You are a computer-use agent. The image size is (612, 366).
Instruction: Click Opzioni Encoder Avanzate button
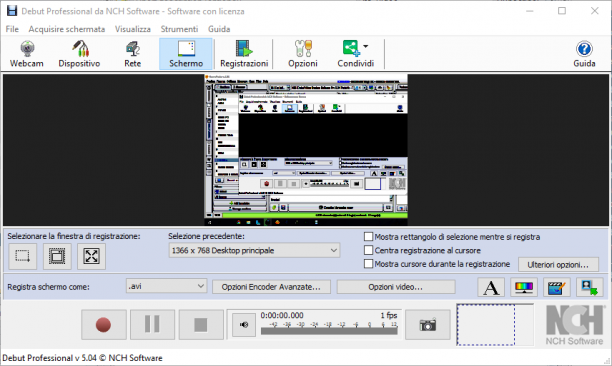[x=271, y=287]
